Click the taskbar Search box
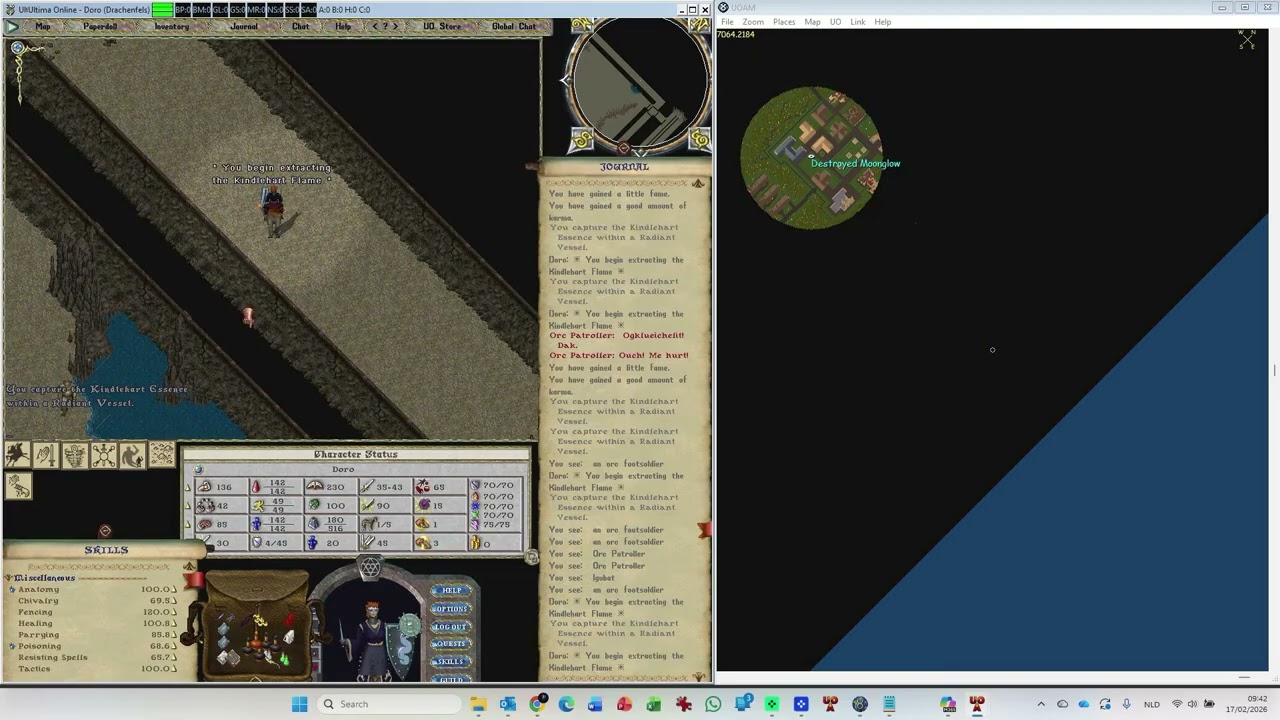The width and height of the screenshot is (1280, 720). coord(387,704)
